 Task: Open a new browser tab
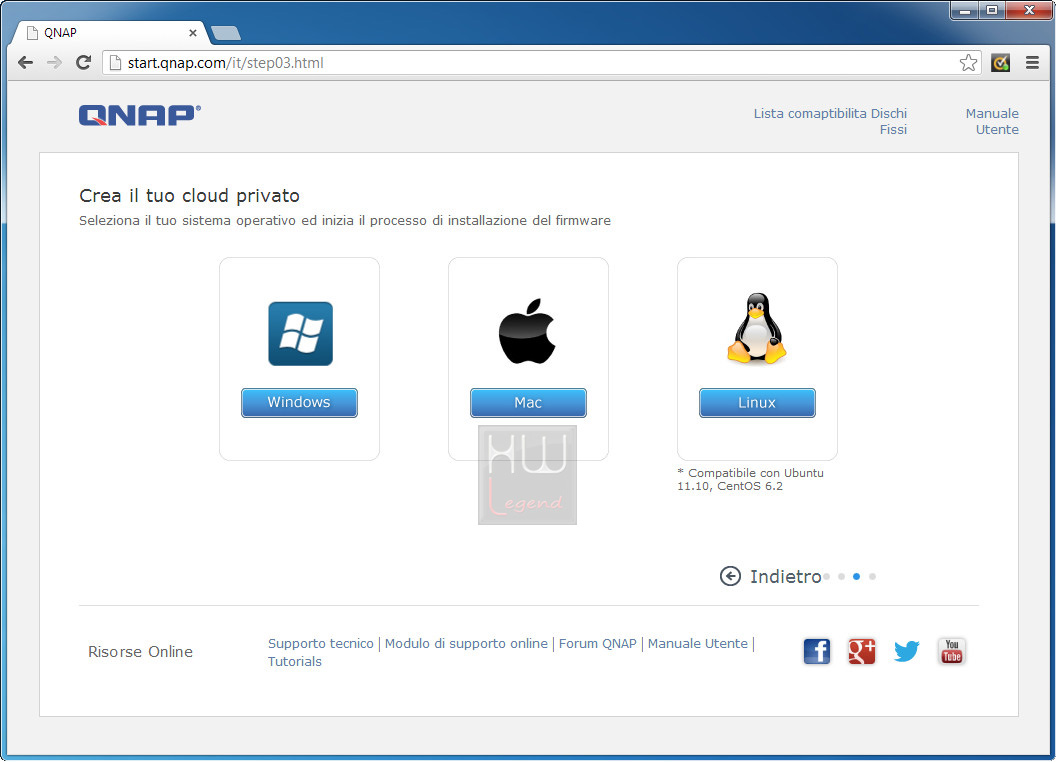tap(226, 33)
